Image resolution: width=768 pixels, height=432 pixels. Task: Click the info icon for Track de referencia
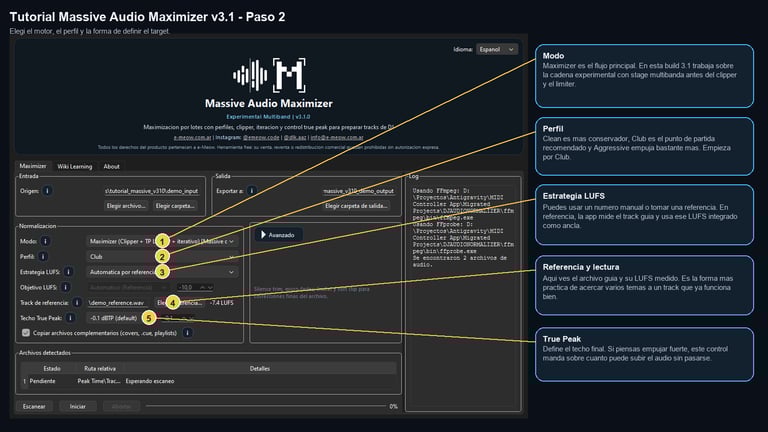point(77,303)
